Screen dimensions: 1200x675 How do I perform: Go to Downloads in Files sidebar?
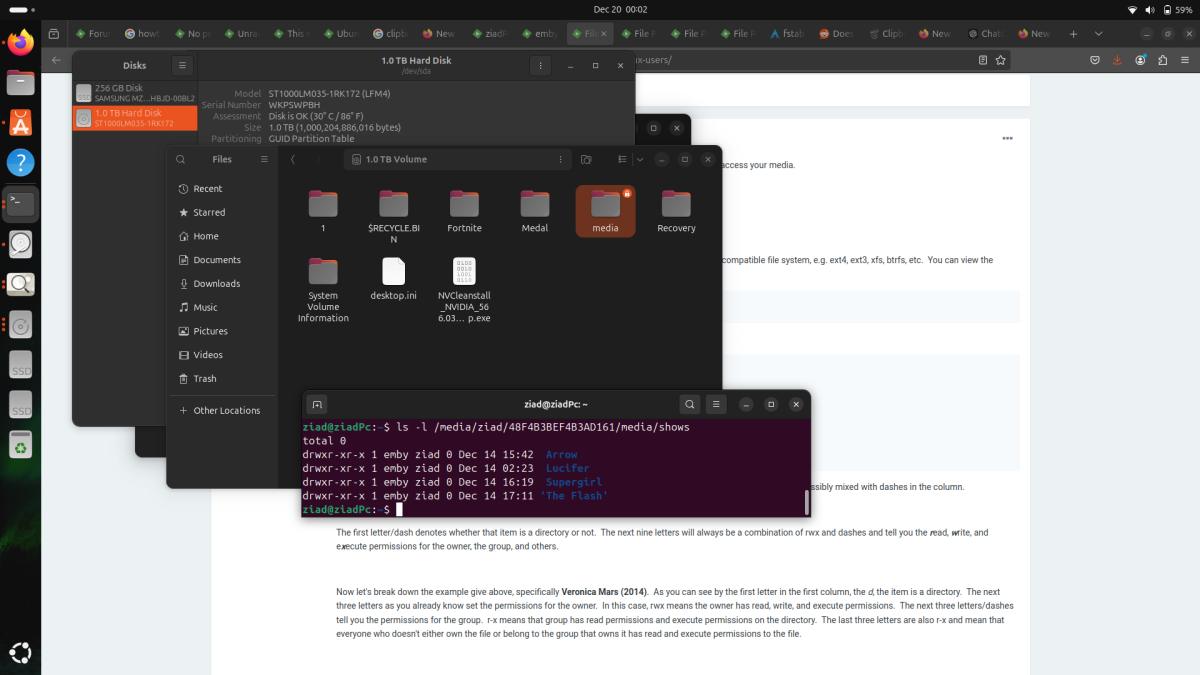point(216,283)
